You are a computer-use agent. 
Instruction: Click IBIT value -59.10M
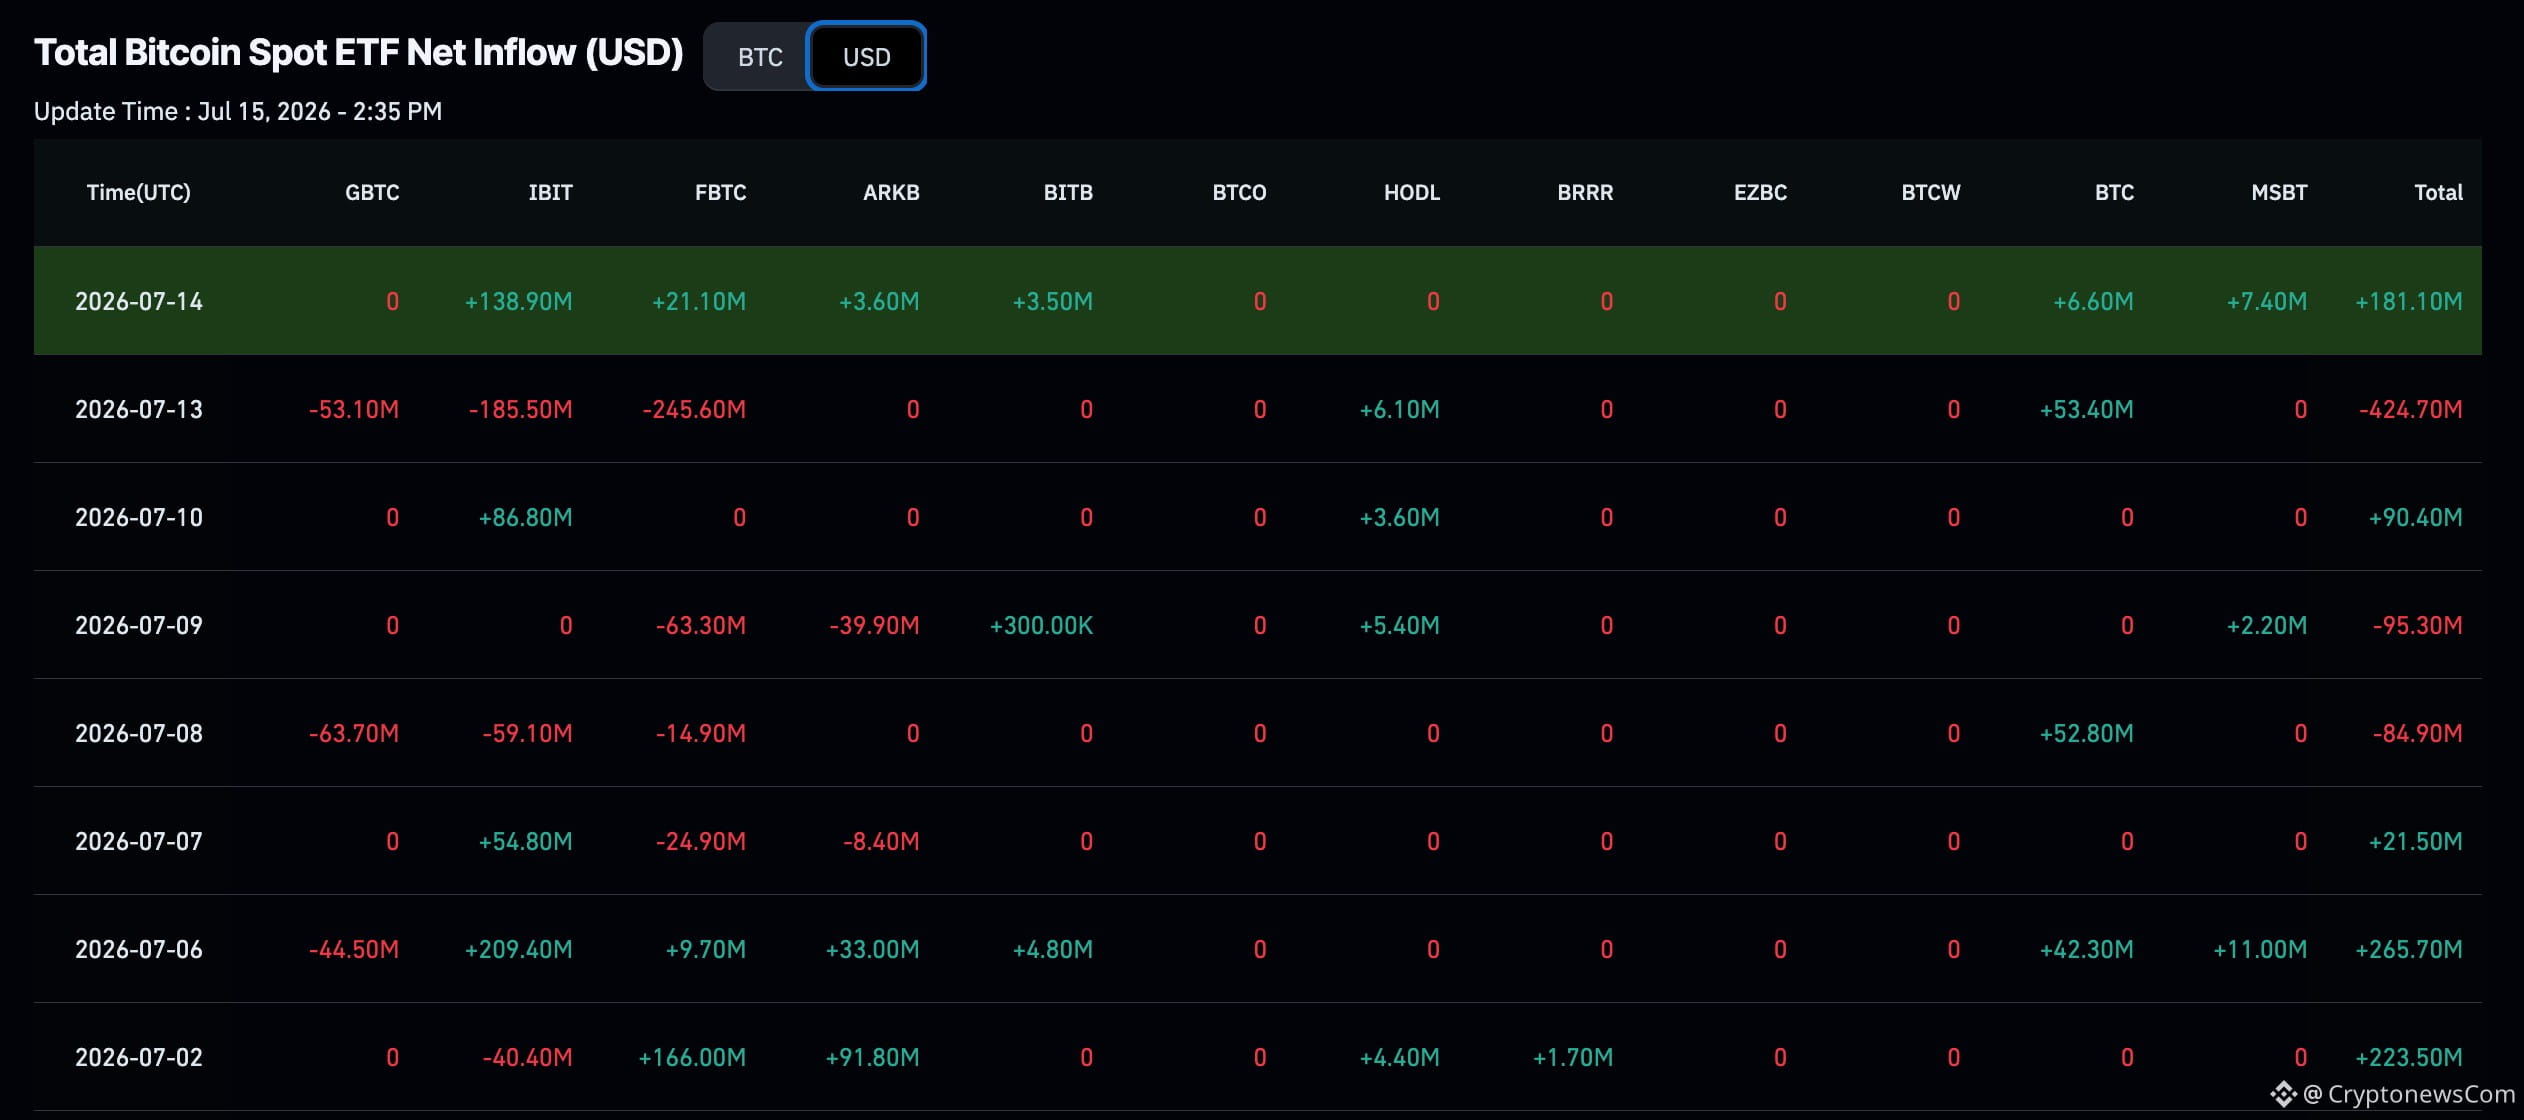(527, 733)
